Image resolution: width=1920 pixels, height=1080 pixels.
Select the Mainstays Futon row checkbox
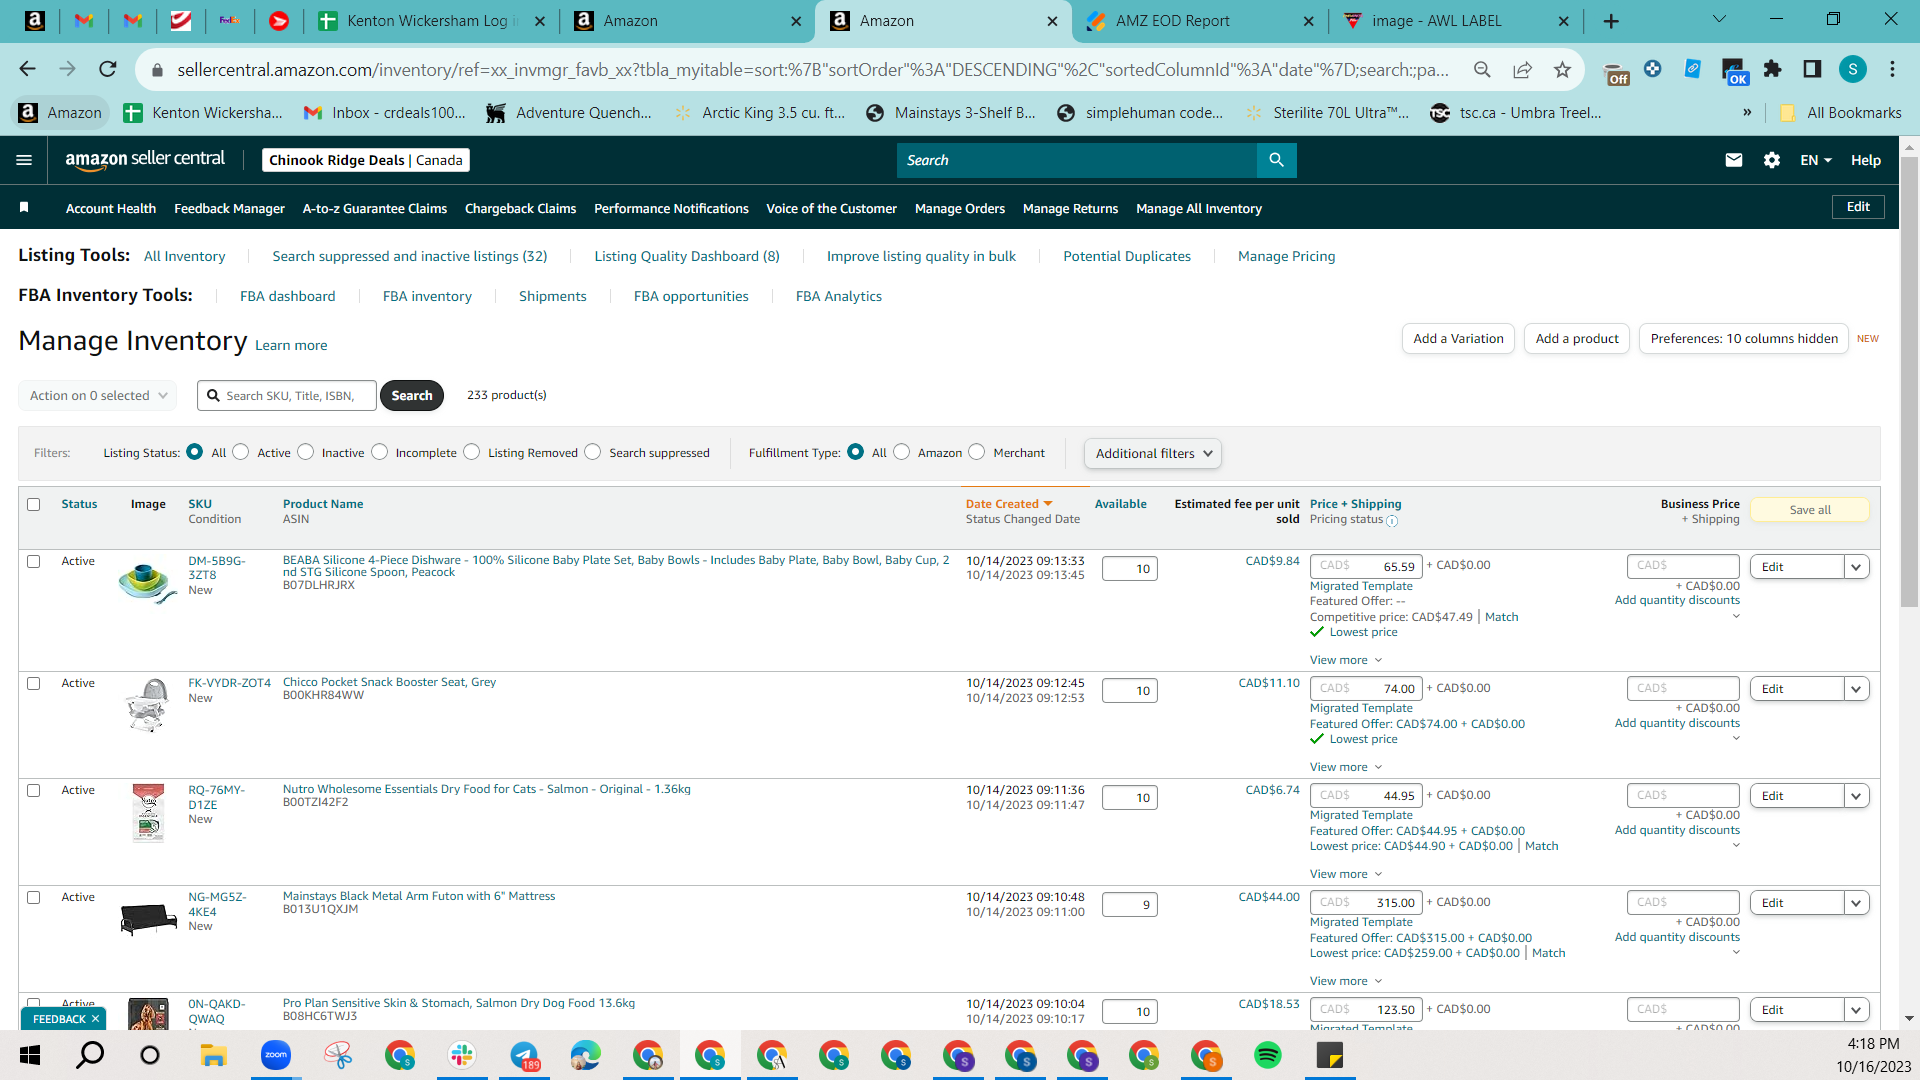point(34,898)
